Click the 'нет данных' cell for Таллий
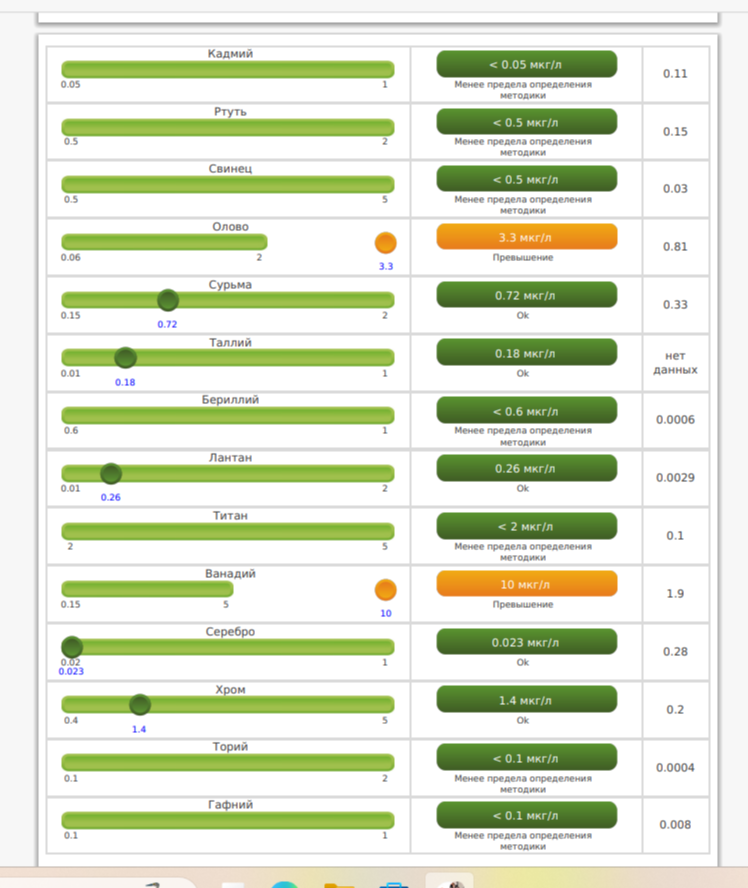This screenshot has width=748, height=888. (x=675, y=362)
